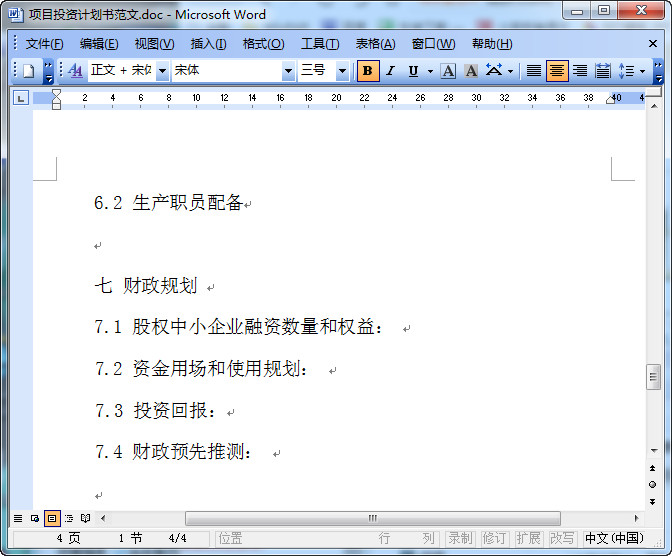The width and height of the screenshot is (672, 556).
Task: Click the style name field 正文 + 宋体
Action: pos(122,70)
